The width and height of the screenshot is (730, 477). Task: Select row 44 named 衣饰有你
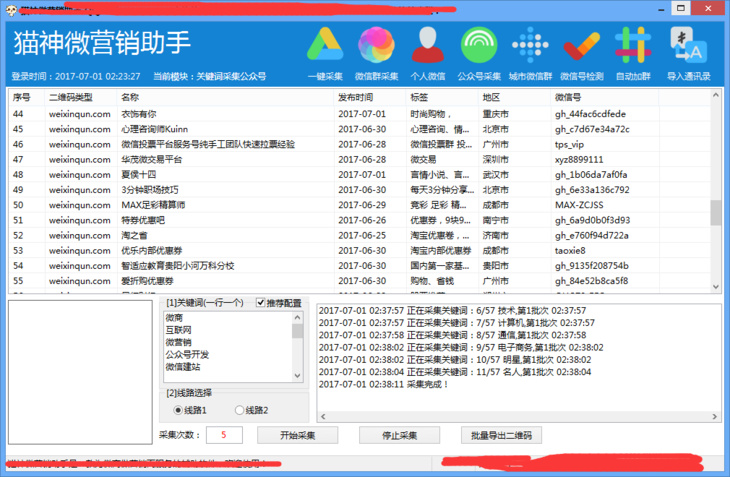pyautogui.click(x=359, y=114)
